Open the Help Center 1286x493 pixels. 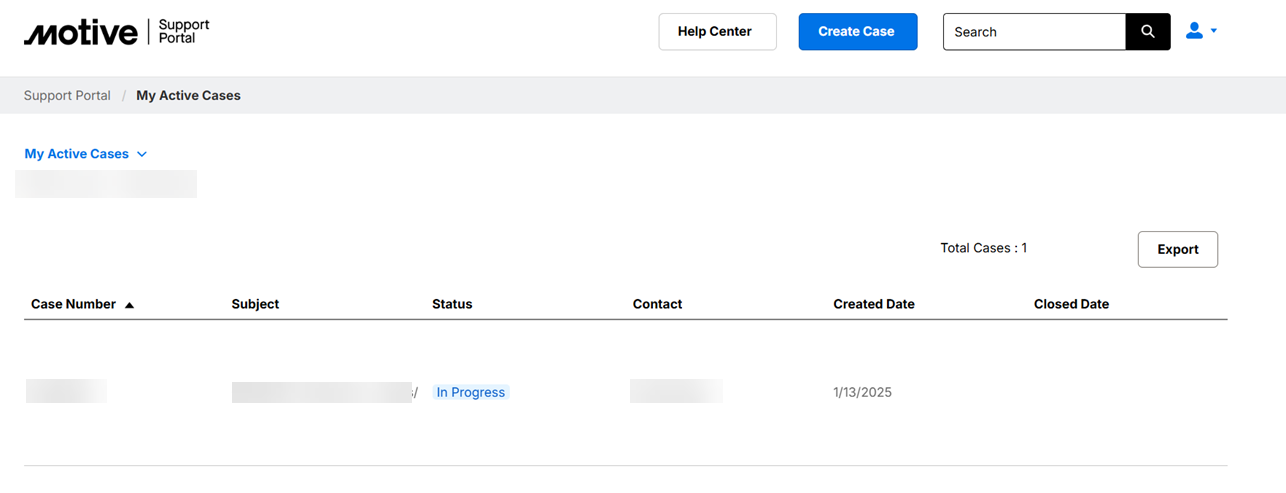tap(716, 32)
